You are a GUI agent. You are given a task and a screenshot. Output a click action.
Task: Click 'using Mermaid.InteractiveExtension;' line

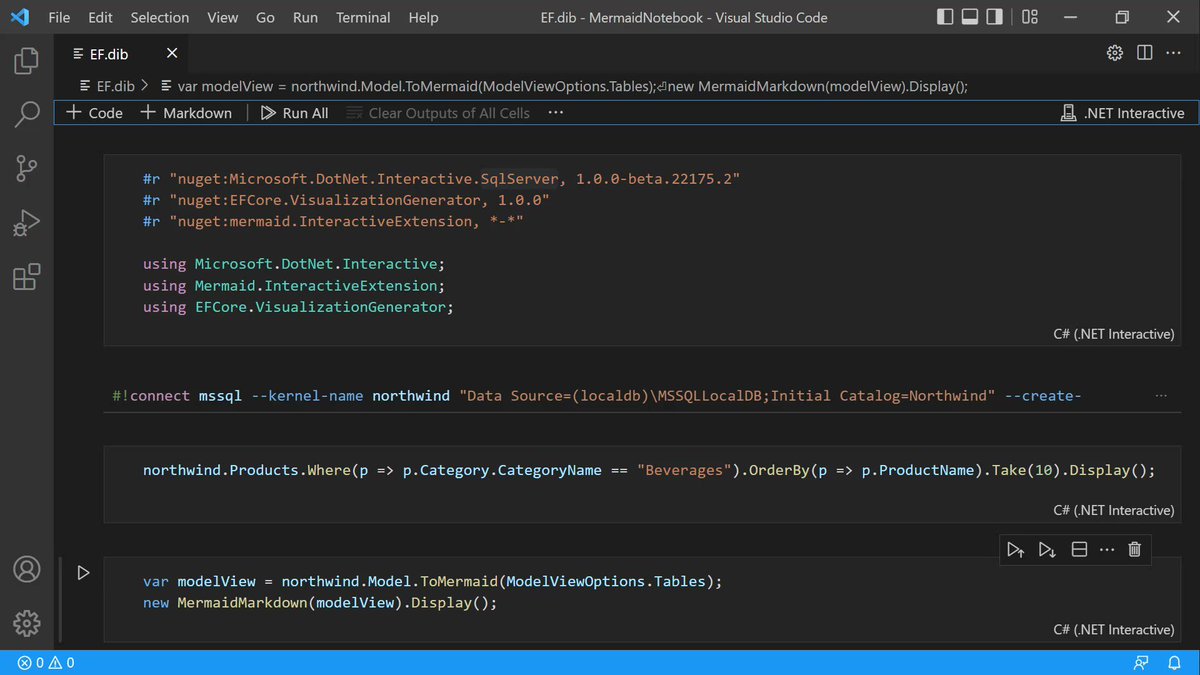pyautogui.click(x=294, y=286)
